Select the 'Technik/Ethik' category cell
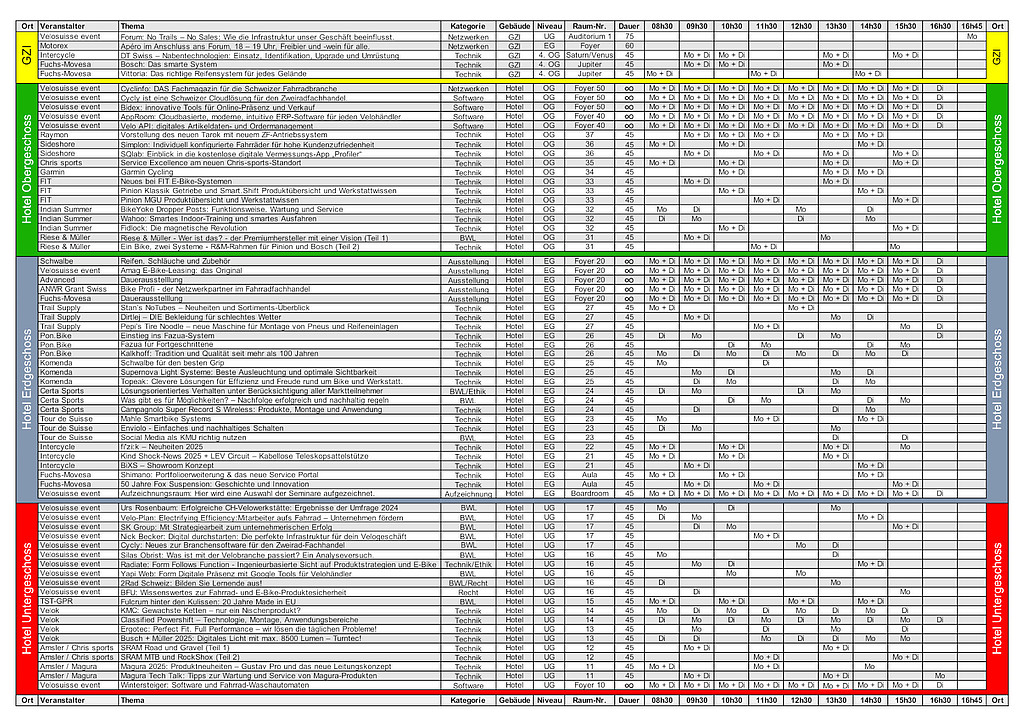The width and height of the screenshot is (1024, 724). pos(468,564)
